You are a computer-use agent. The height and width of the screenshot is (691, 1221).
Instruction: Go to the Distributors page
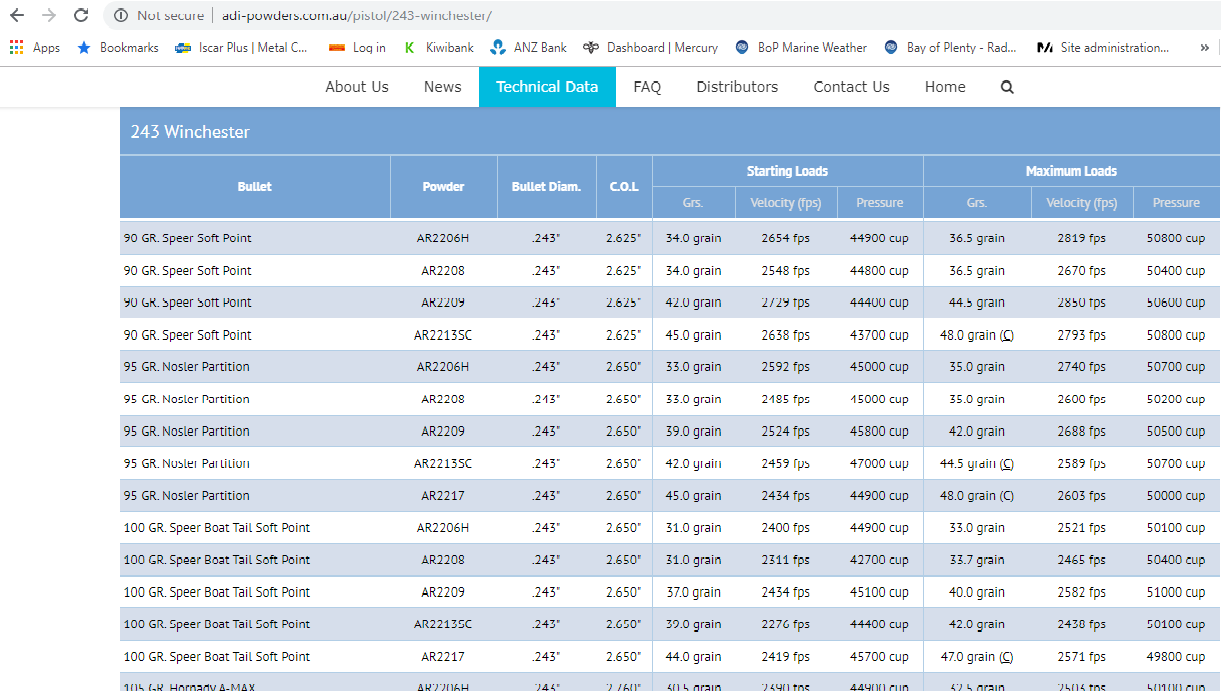737,87
